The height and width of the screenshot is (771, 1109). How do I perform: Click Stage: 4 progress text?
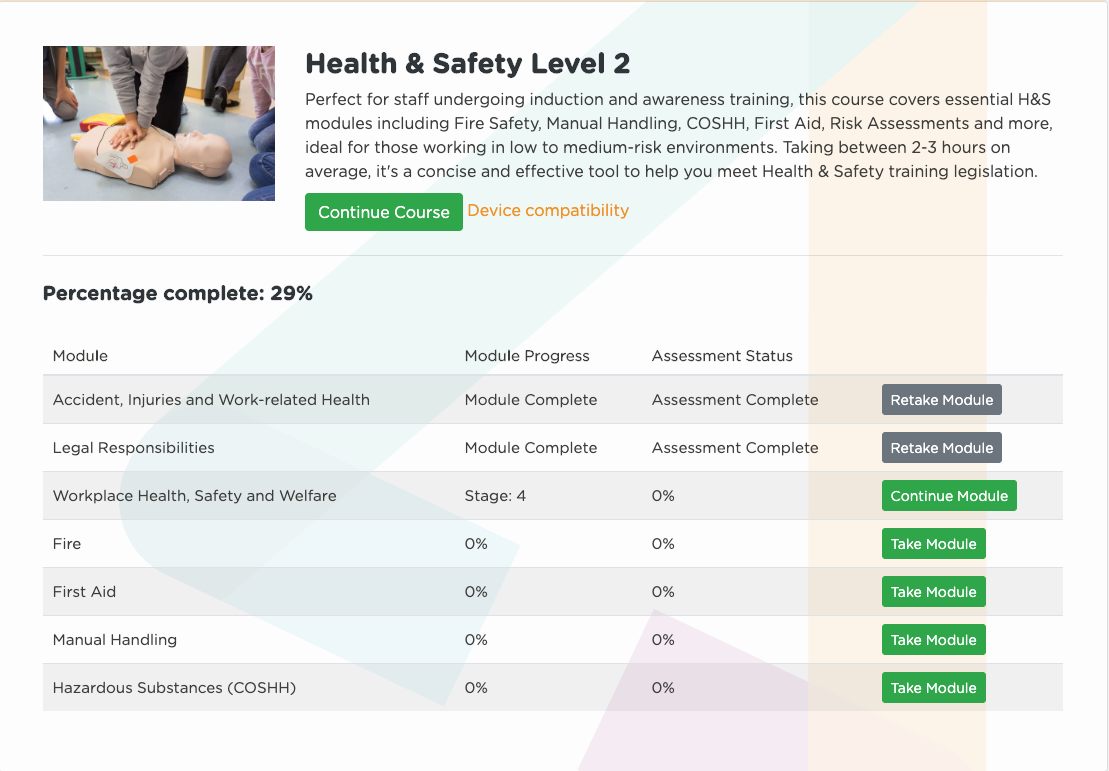tap(495, 496)
